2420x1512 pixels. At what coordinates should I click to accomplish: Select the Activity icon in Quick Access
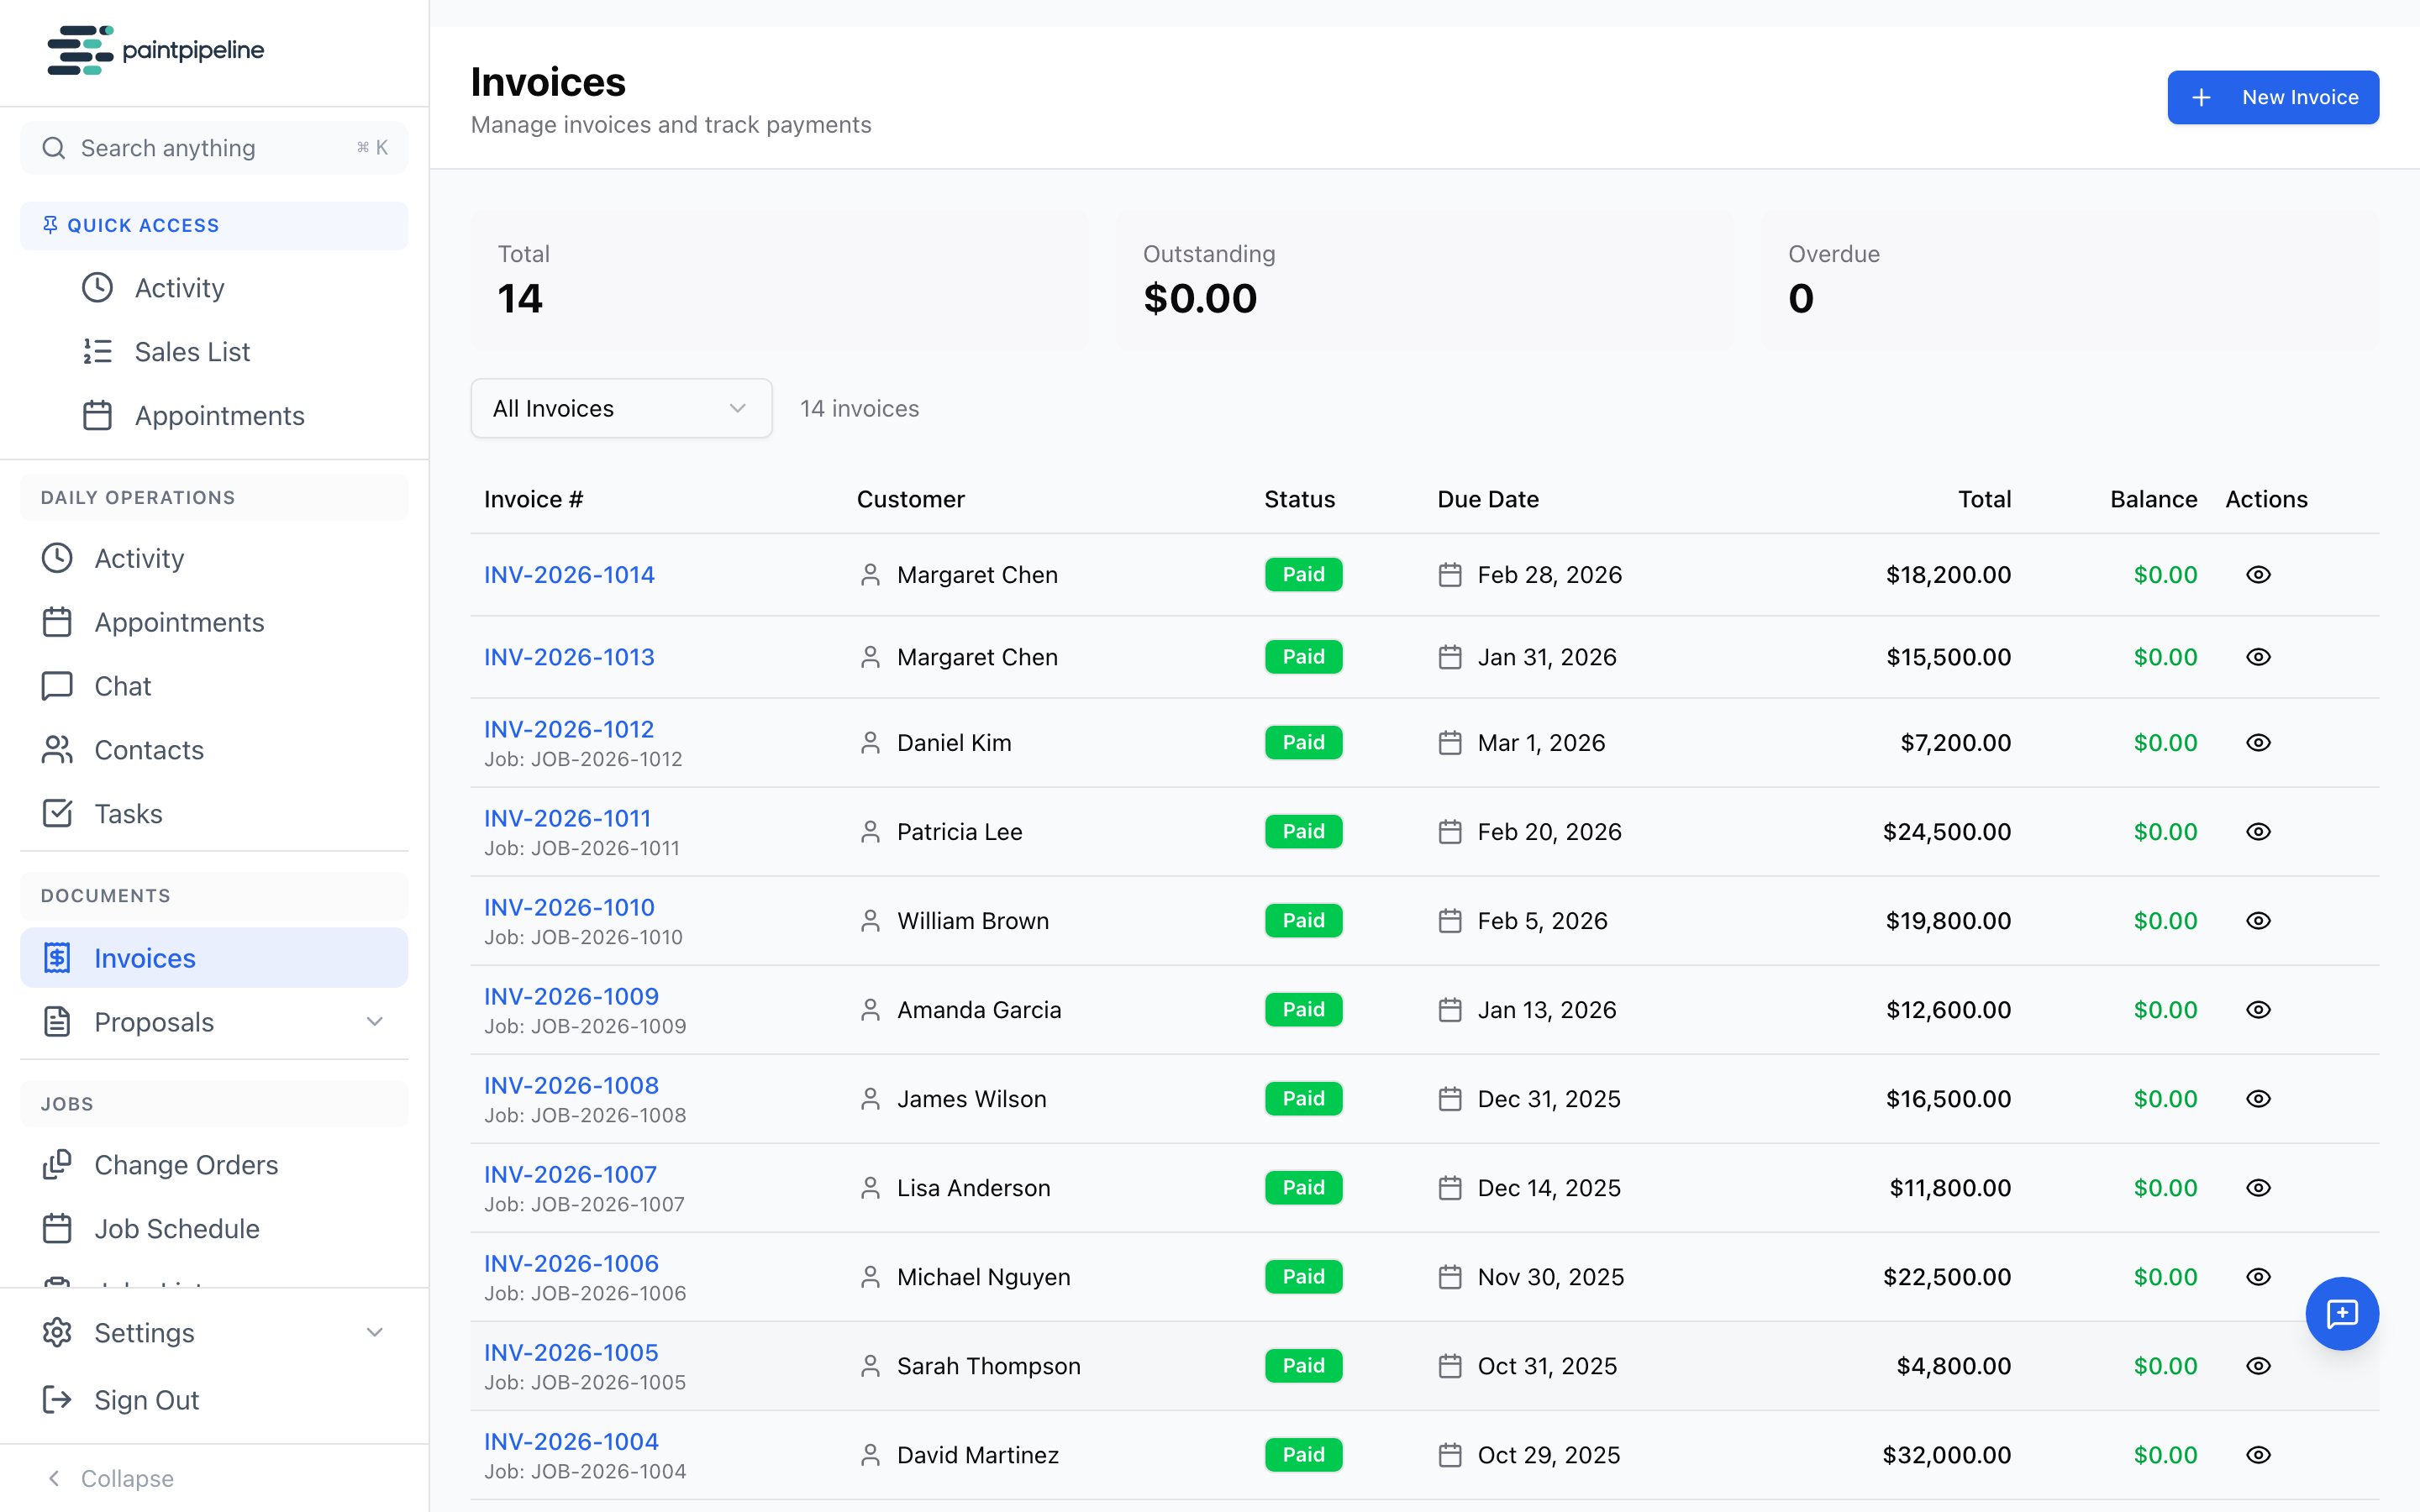pyautogui.click(x=98, y=288)
